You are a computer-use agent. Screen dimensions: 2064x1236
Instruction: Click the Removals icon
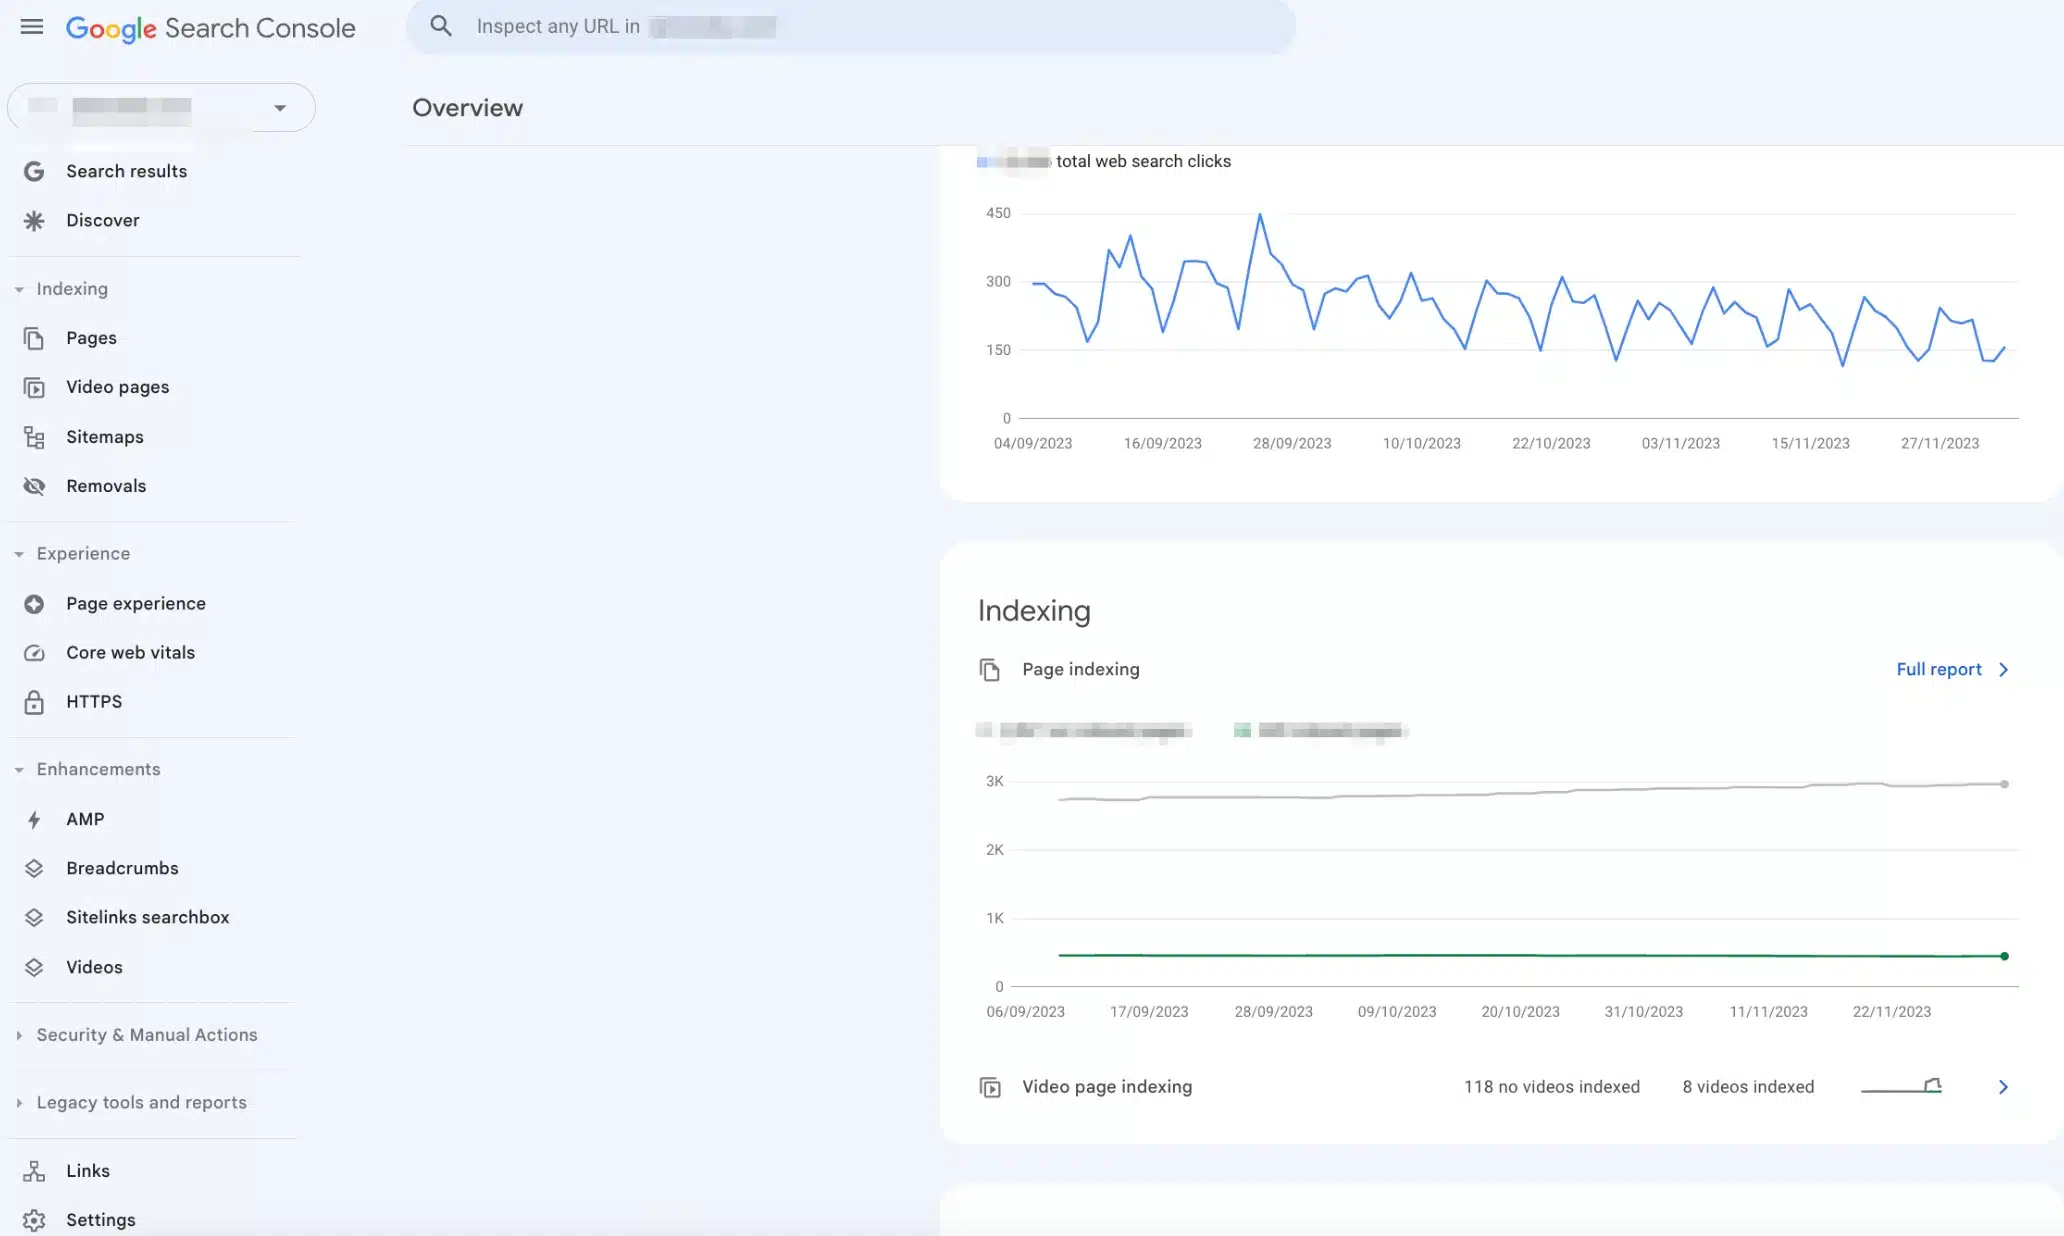tap(32, 486)
